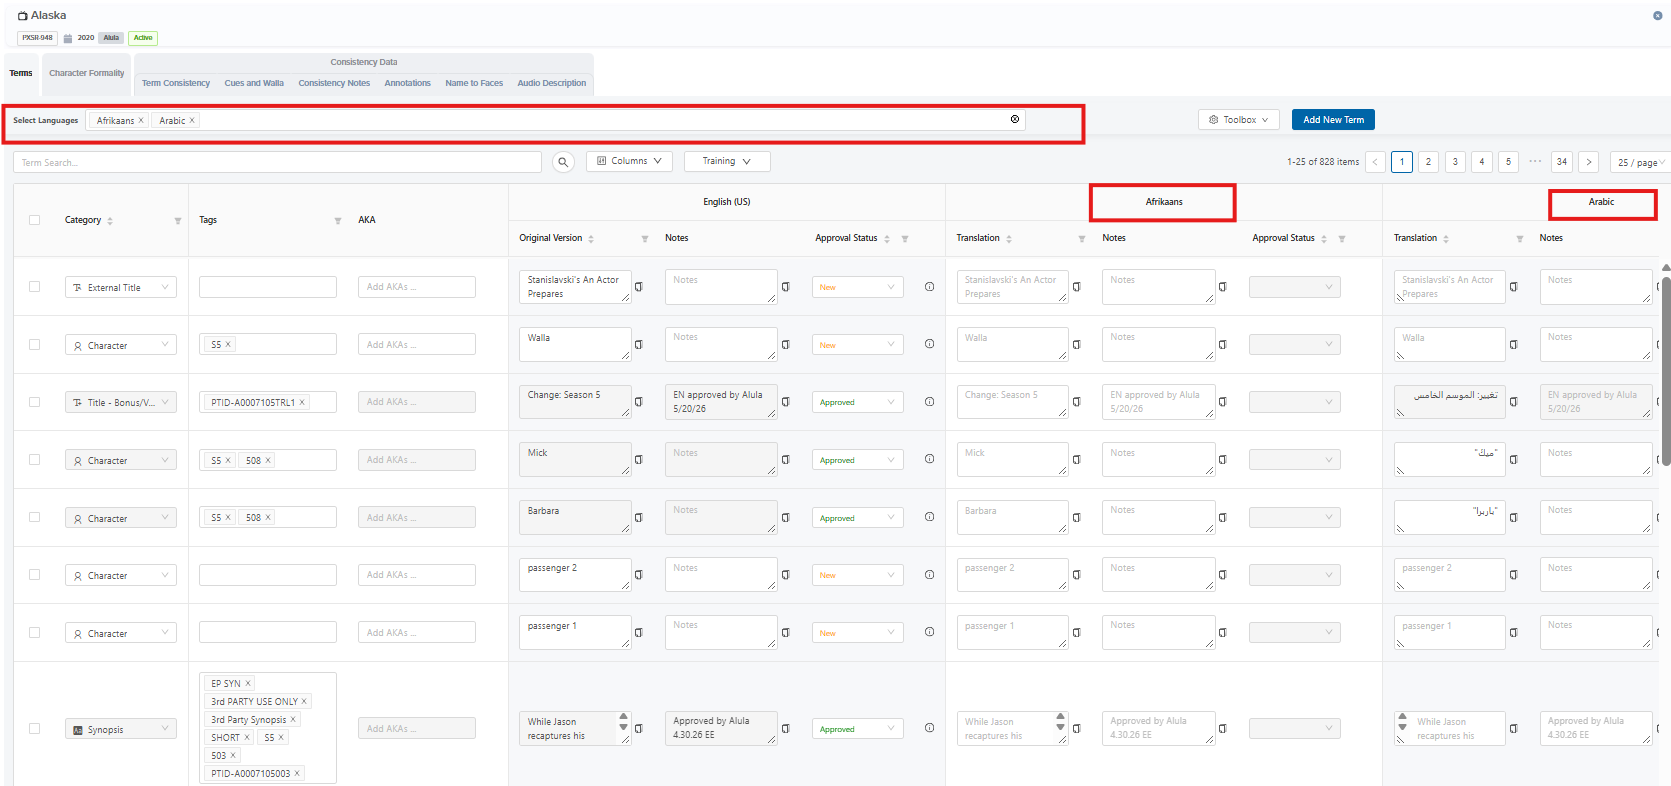Tick the passenger 2 row checkbox
The height and width of the screenshot is (786, 1671).
(x=35, y=575)
